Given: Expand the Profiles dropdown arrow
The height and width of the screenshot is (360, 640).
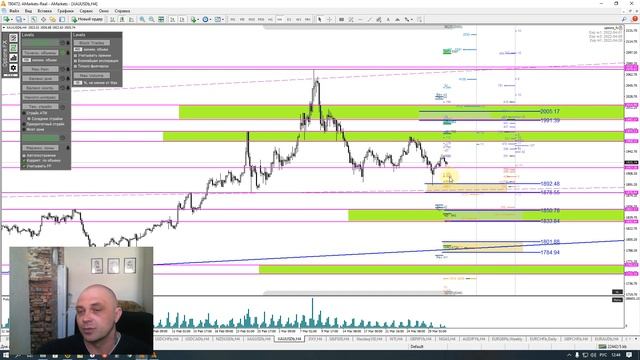Looking at the screenshot, I should pyautogui.click(x=24, y=19).
